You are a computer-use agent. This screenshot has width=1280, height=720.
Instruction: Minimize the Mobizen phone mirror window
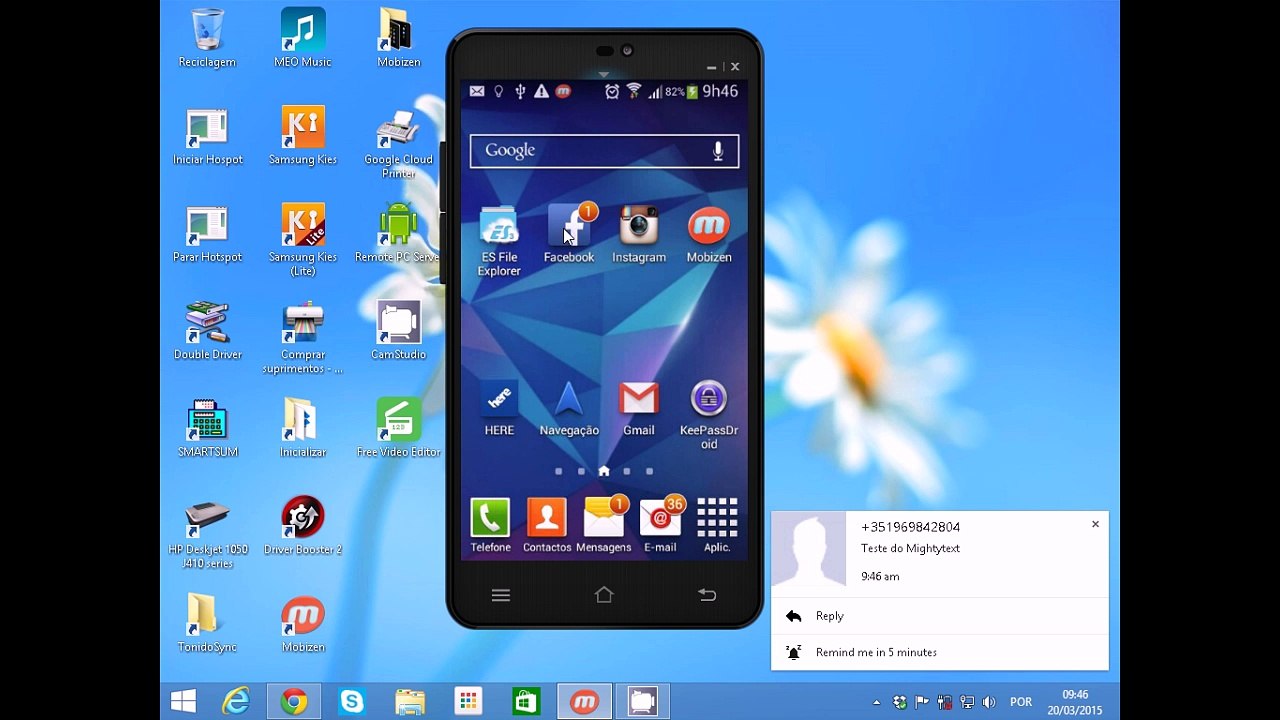pos(712,67)
